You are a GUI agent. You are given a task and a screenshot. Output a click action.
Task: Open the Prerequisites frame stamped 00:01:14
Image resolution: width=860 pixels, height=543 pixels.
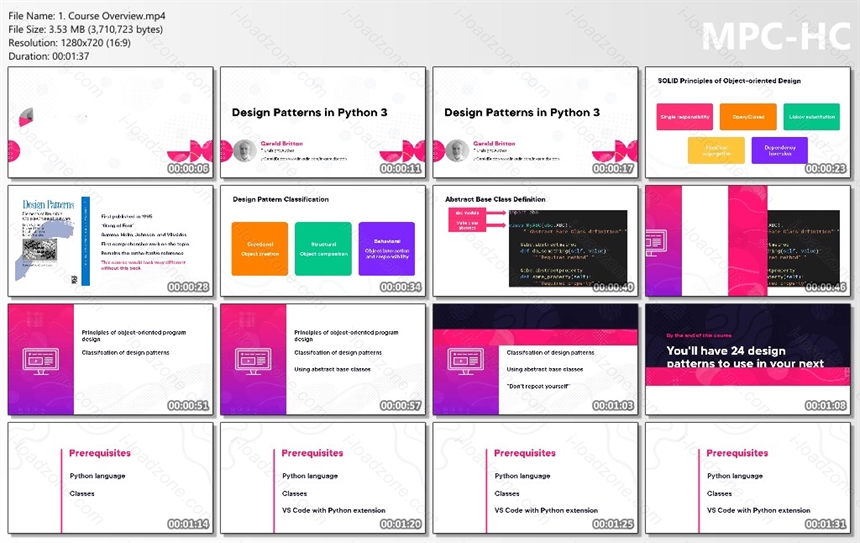click(110, 478)
